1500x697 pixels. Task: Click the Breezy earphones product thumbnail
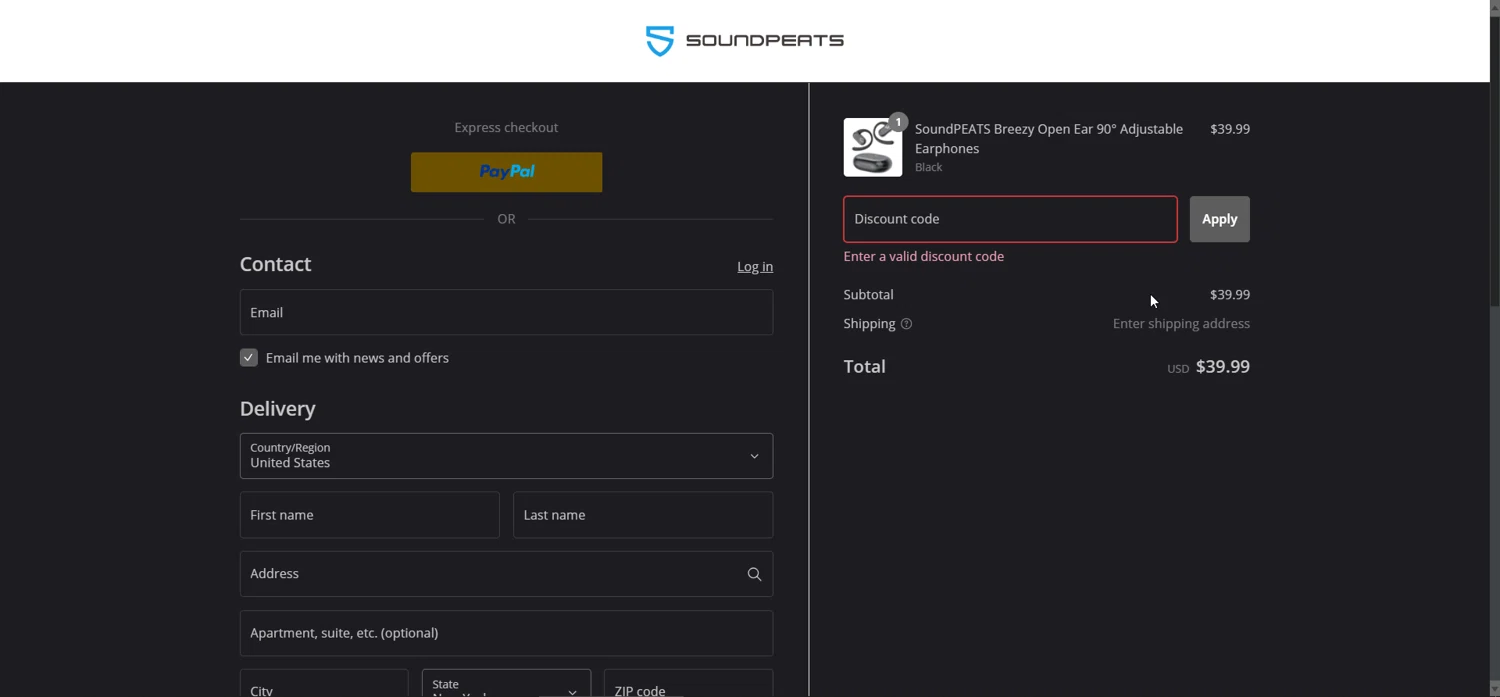(873, 147)
